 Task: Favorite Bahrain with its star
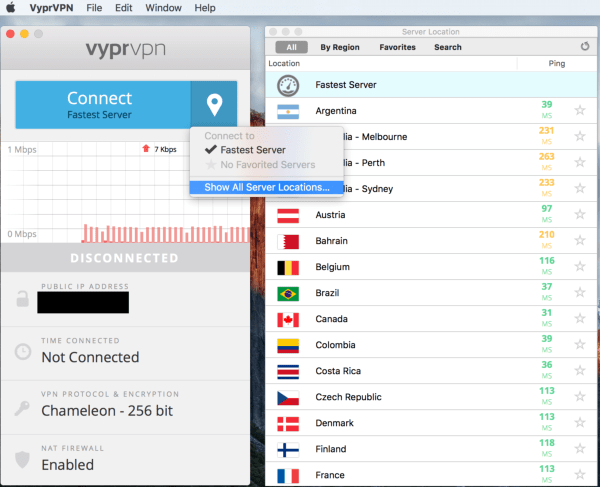[x=580, y=240]
